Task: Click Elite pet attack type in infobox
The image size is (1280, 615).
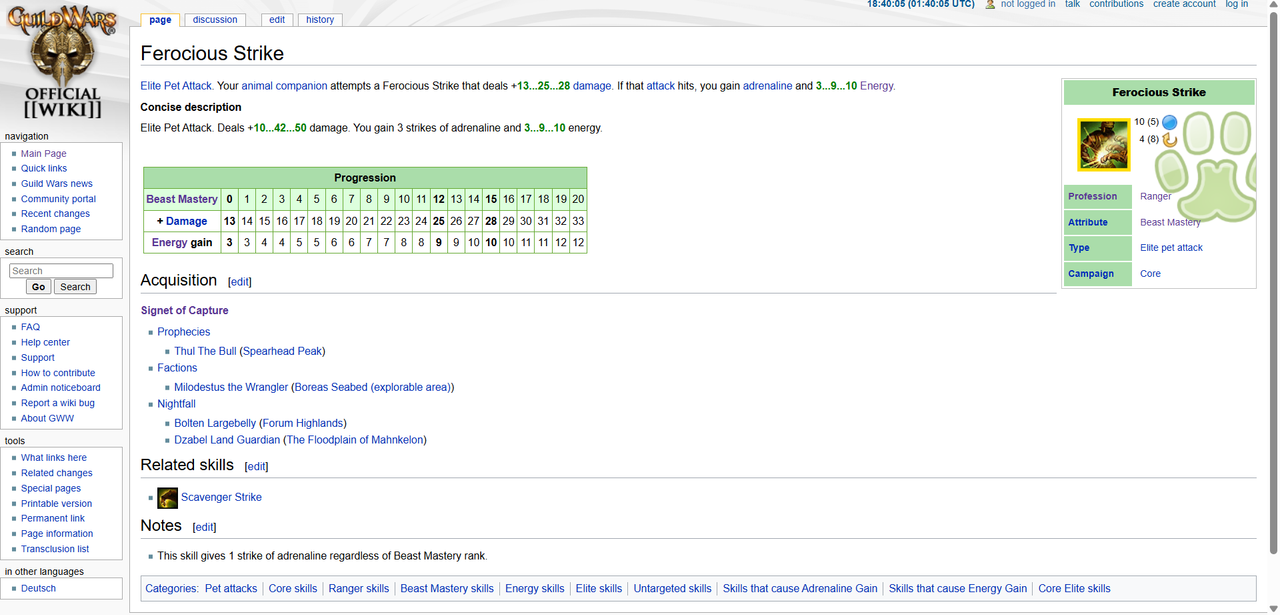Action: (x=1171, y=248)
